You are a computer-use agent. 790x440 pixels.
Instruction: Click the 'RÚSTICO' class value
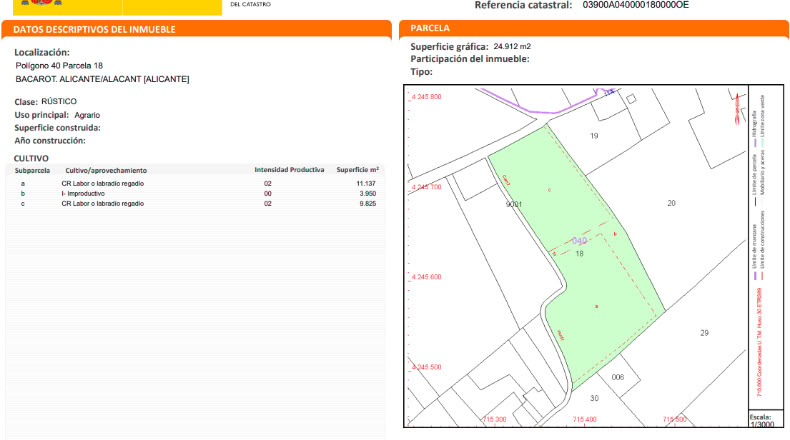pyautogui.click(x=59, y=101)
